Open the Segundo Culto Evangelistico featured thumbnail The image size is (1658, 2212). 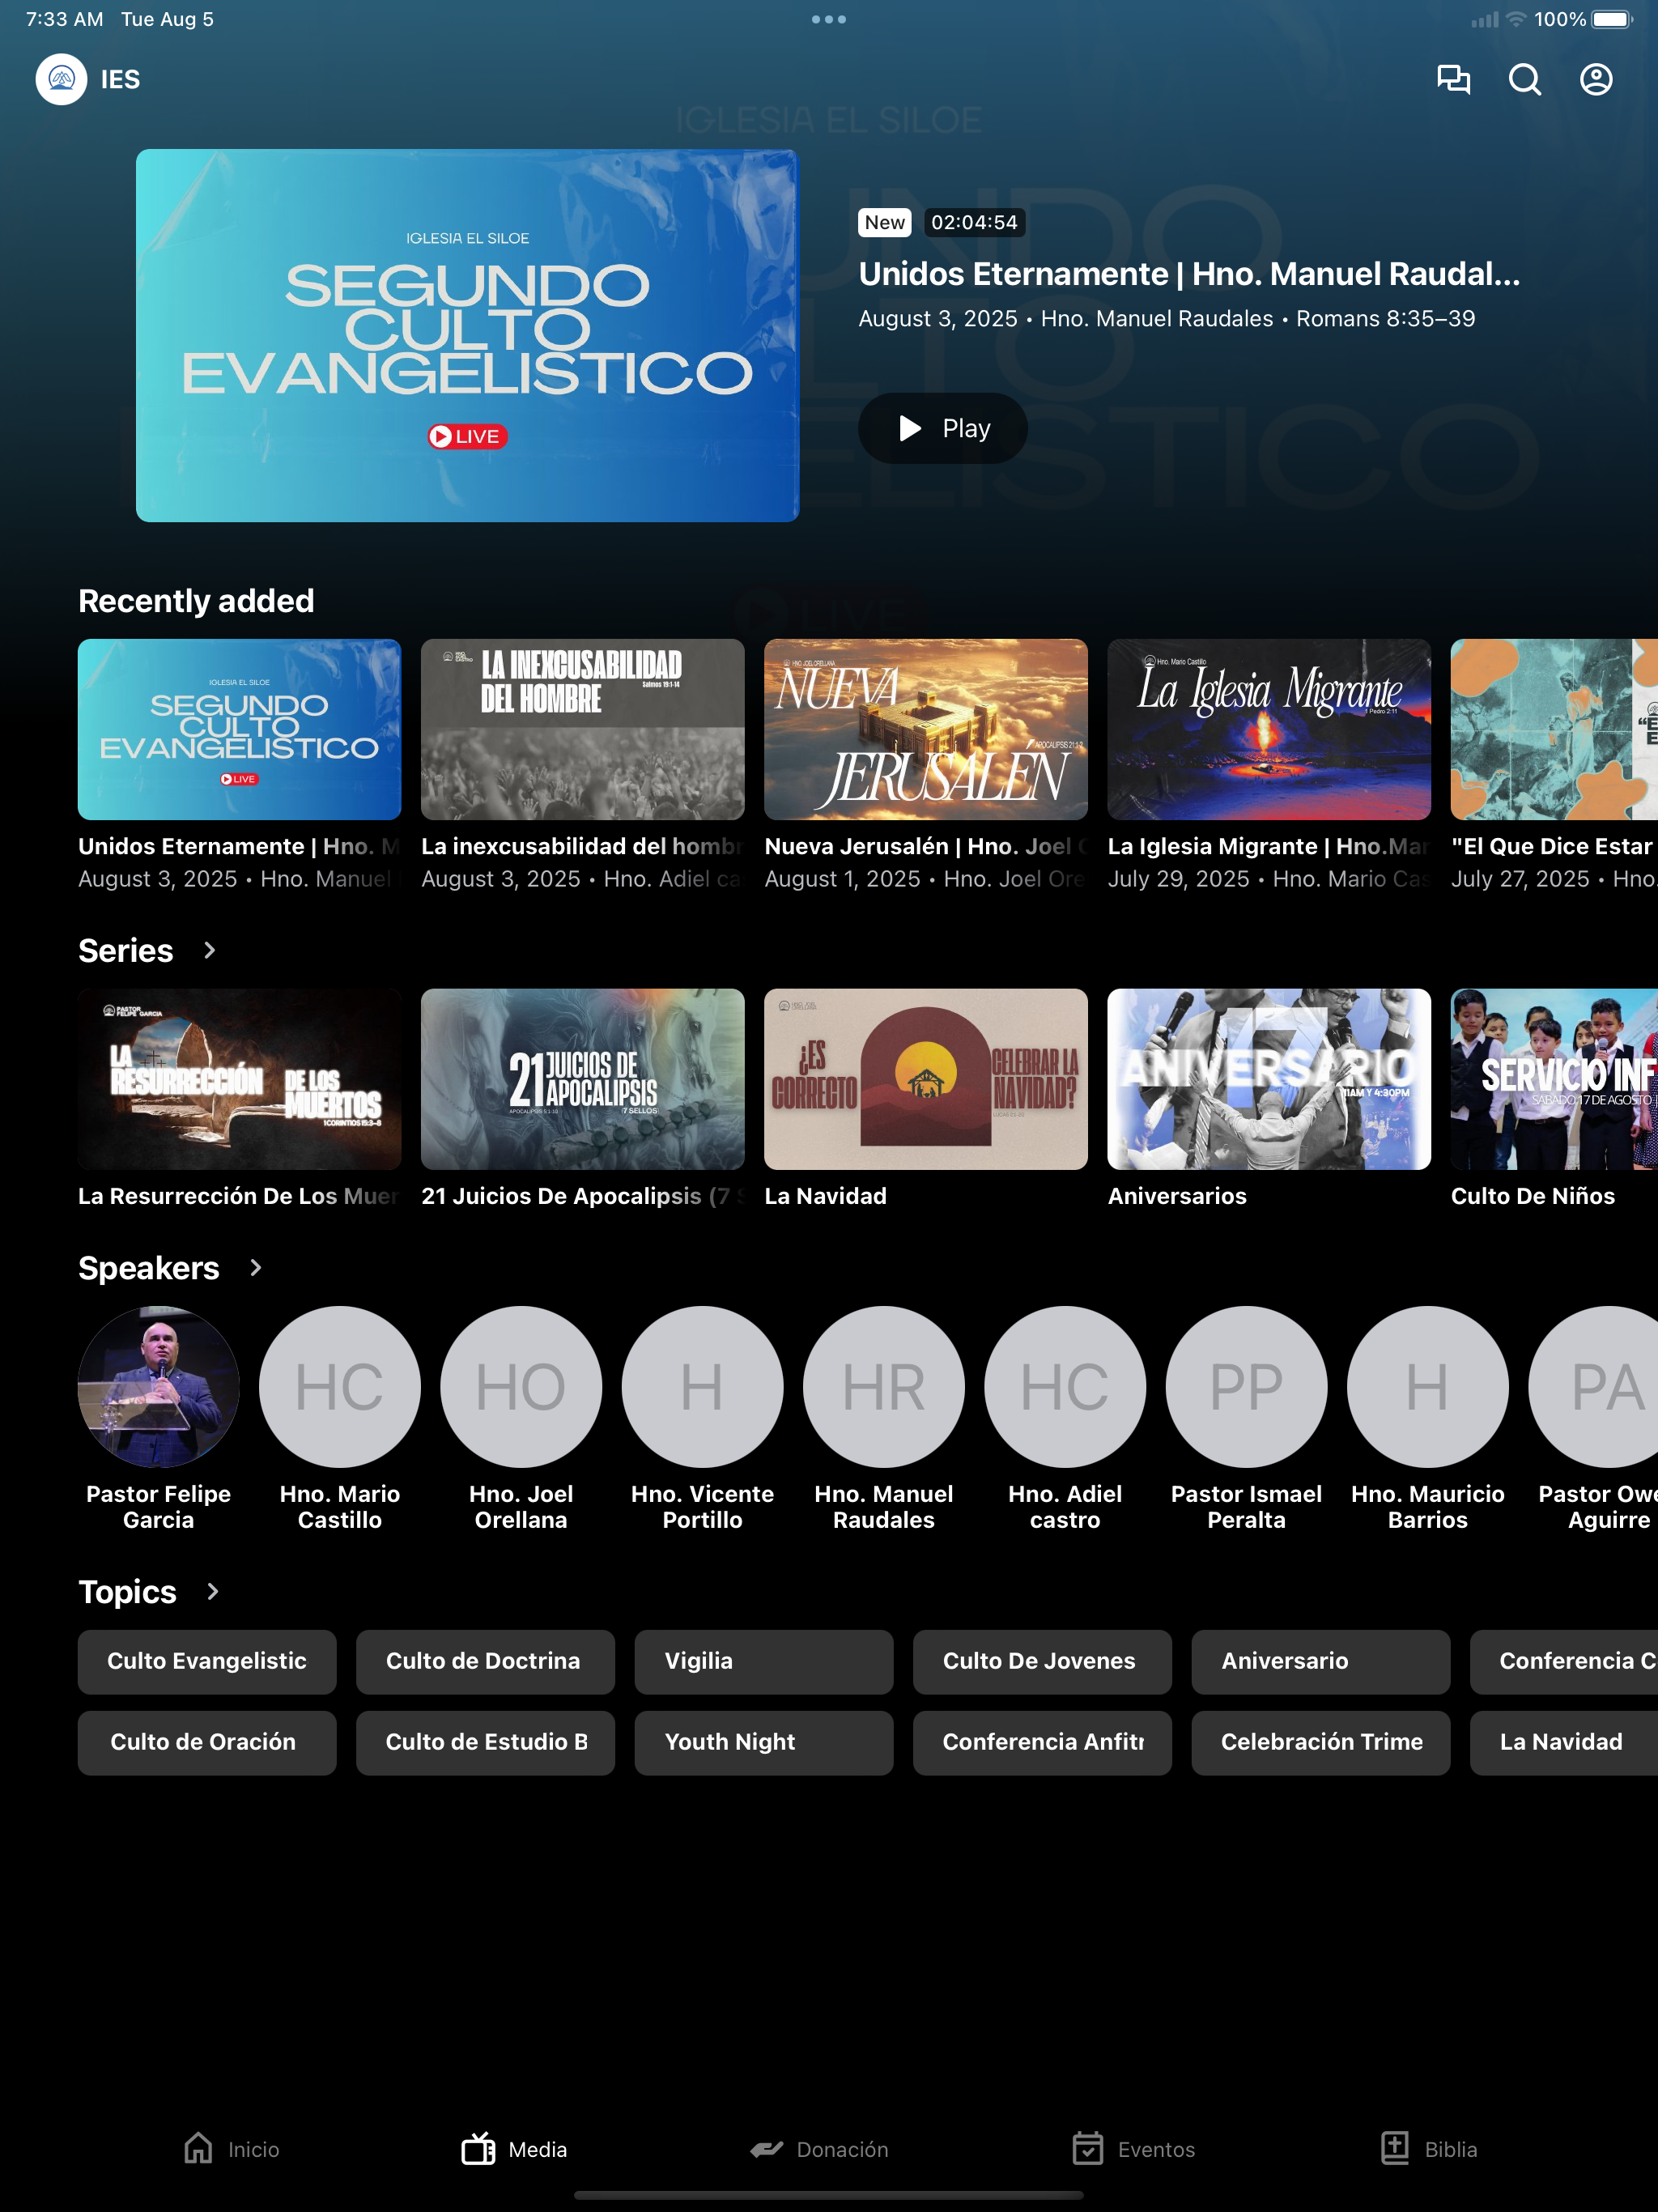pyautogui.click(x=467, y=335)
